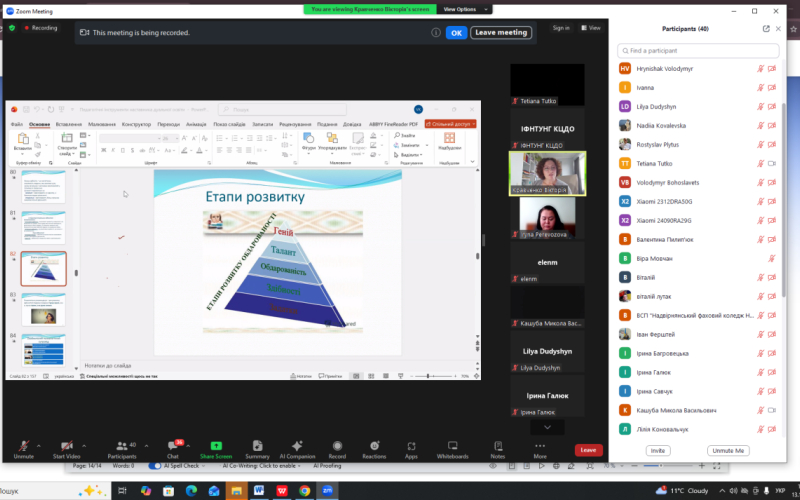Pop out the Participants panel
Screen dimensions: 800x500
tap(766, 29)
